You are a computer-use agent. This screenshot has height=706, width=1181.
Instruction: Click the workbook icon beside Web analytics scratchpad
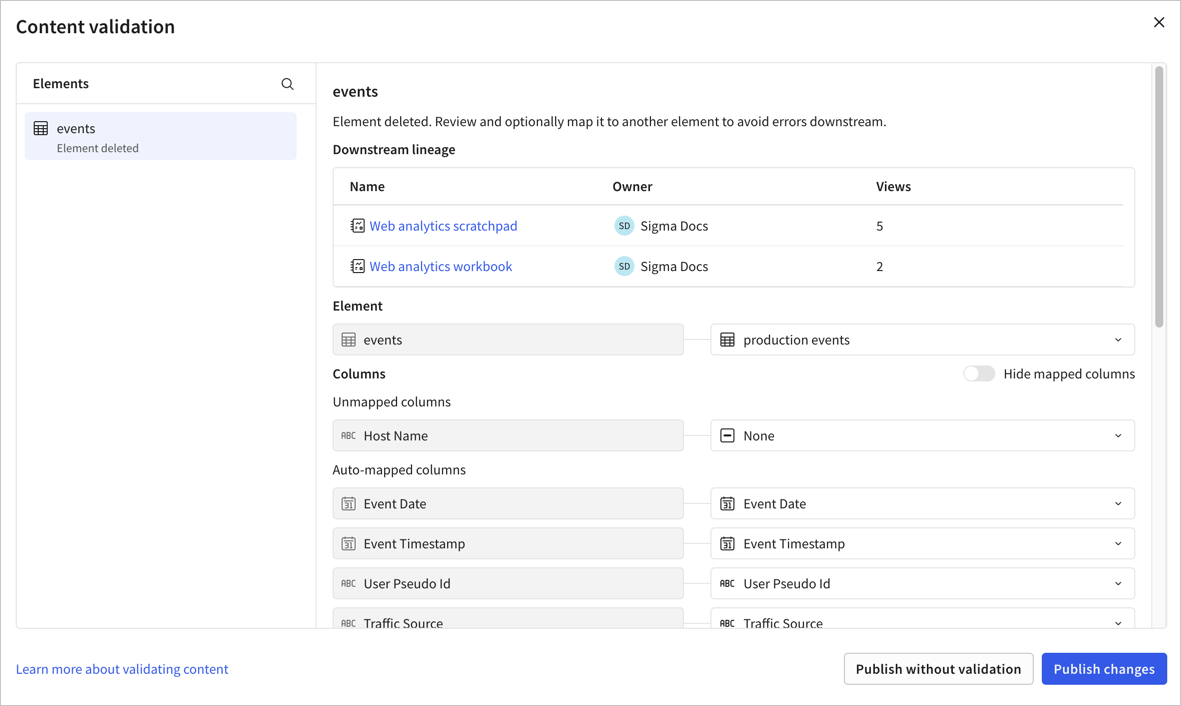[x=357, y=225]
